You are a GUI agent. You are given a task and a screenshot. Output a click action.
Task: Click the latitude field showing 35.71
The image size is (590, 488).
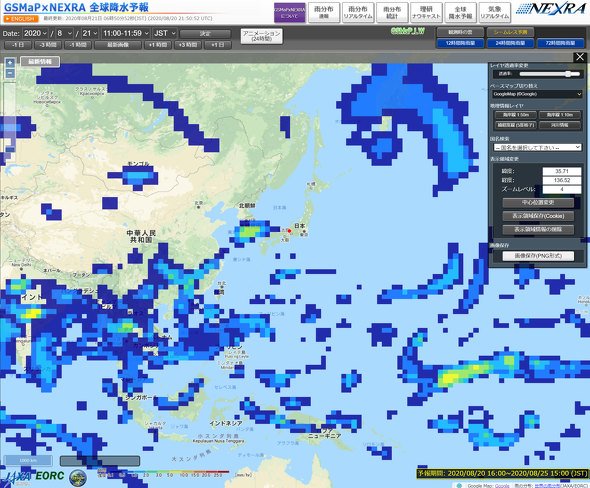coord(562,171)
